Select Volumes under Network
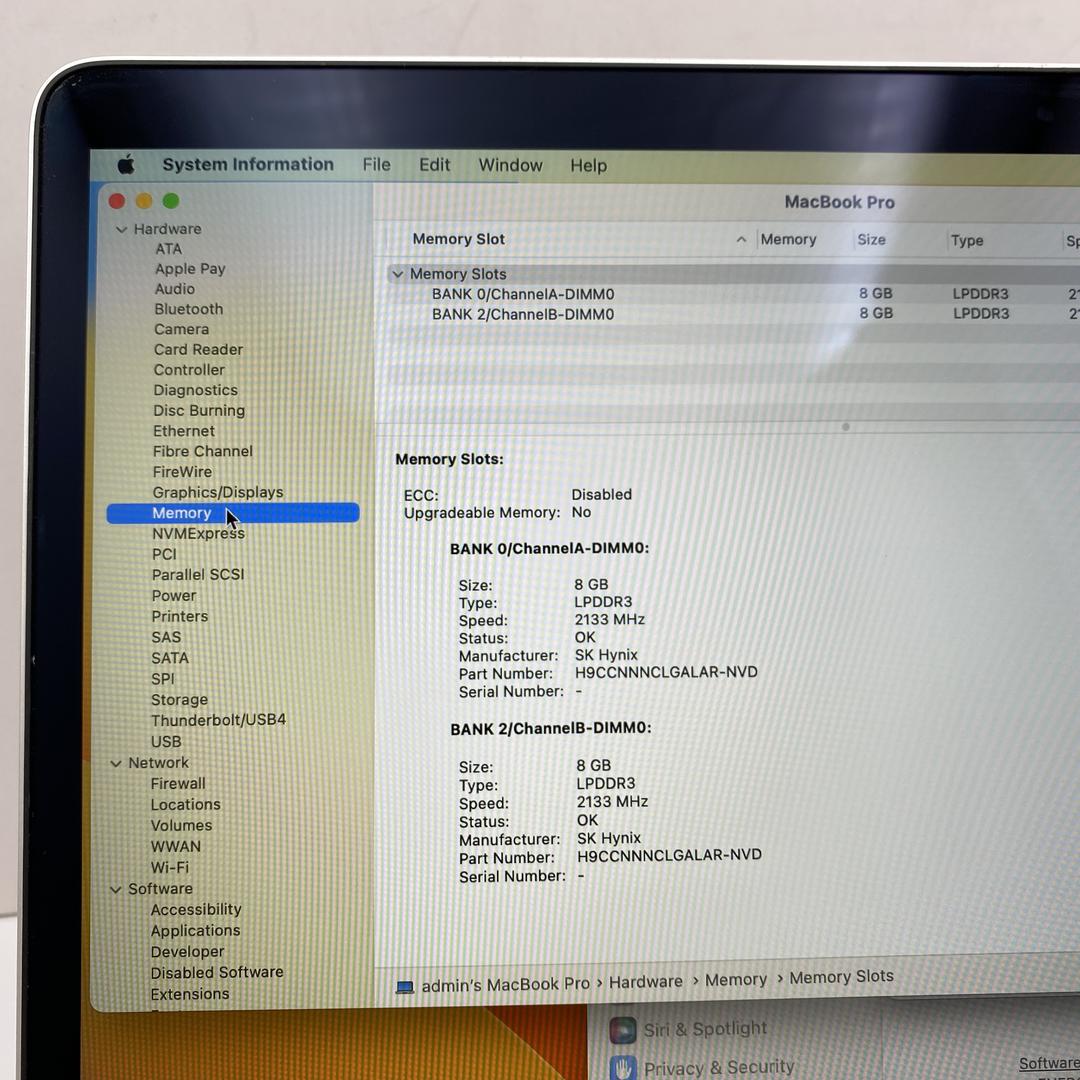Screen dimensions: 1080x1080 (x=182, y=825)
